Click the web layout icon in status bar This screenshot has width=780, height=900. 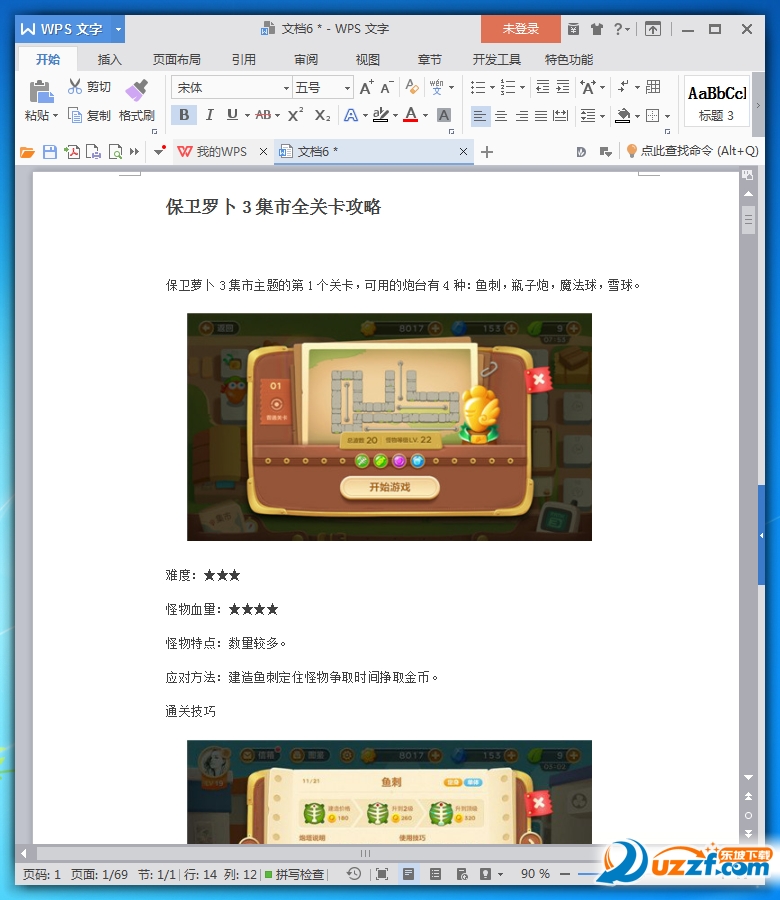[462, 874]
